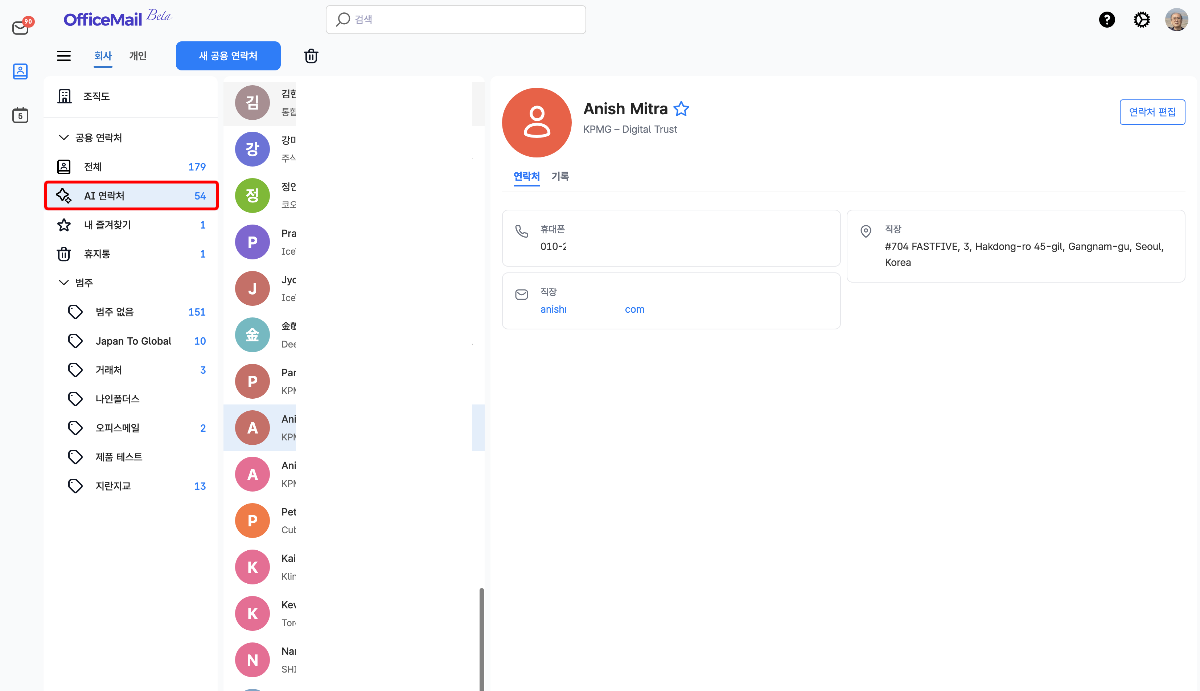Collapse the 범주 category section
The image size is (1200, 691).
64,283
